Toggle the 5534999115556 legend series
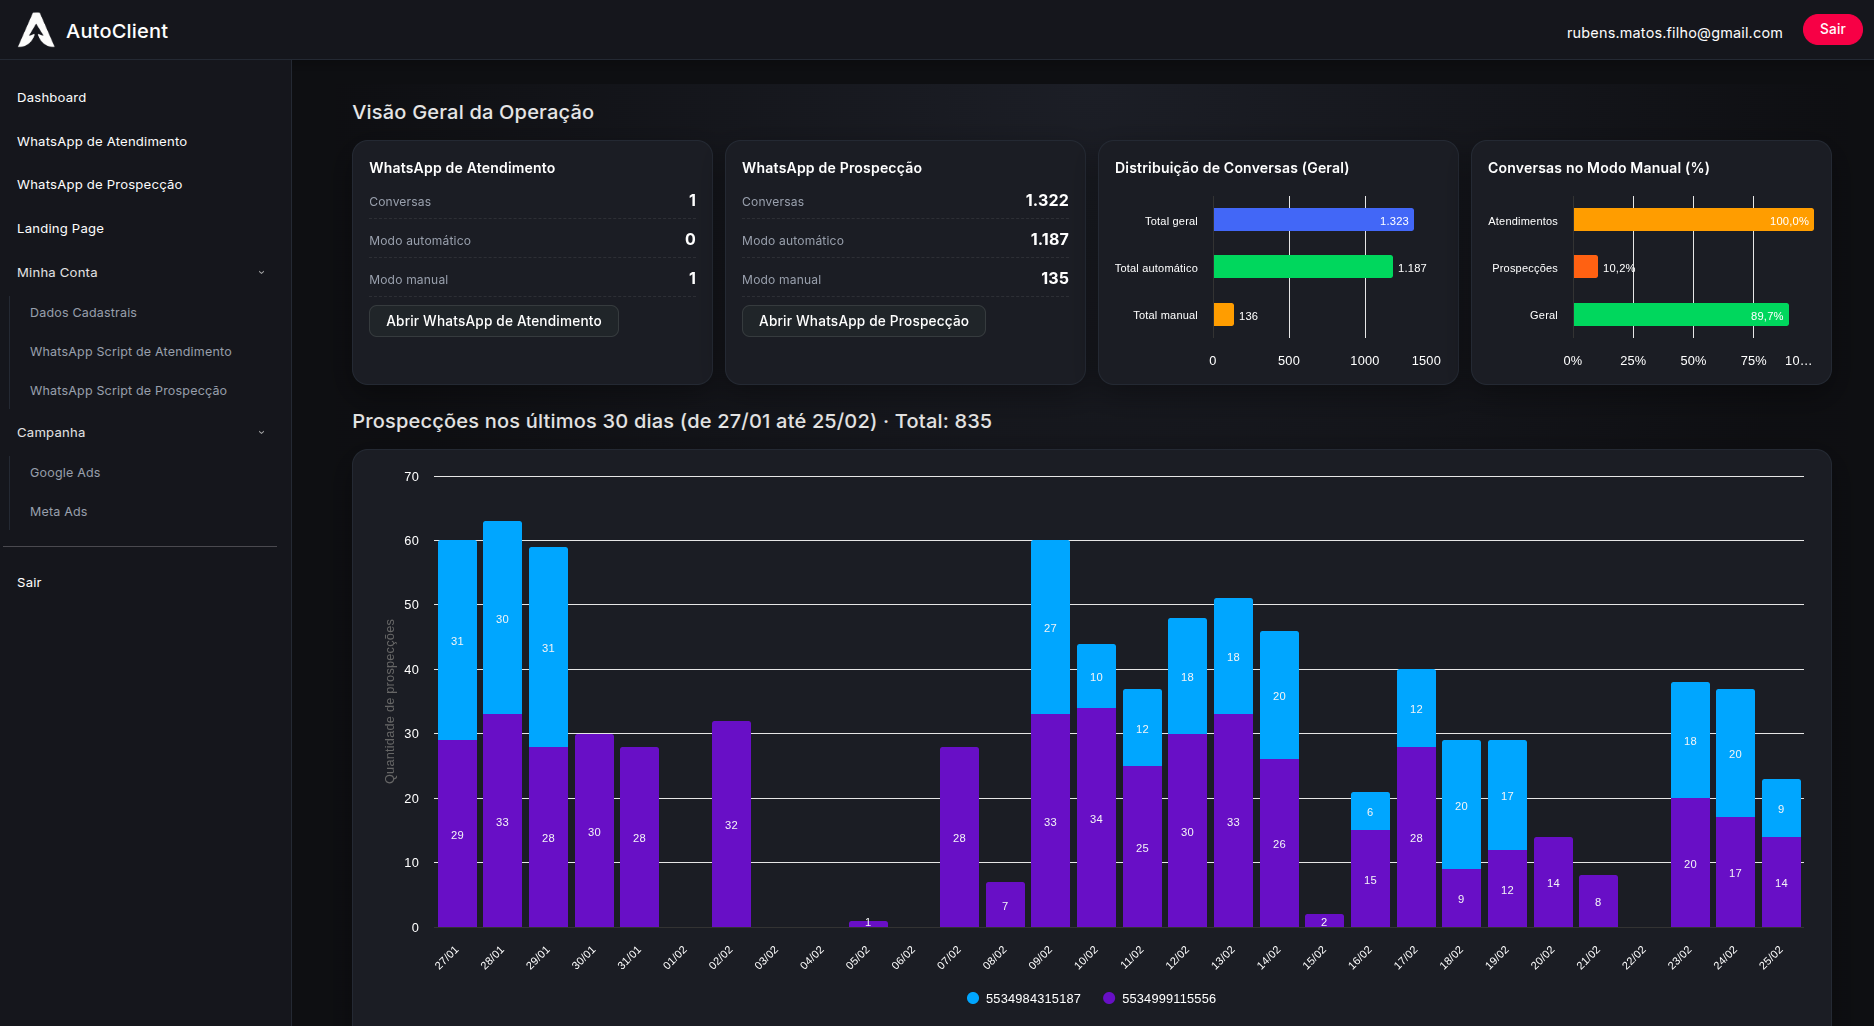 click(x=1159, y=998)
